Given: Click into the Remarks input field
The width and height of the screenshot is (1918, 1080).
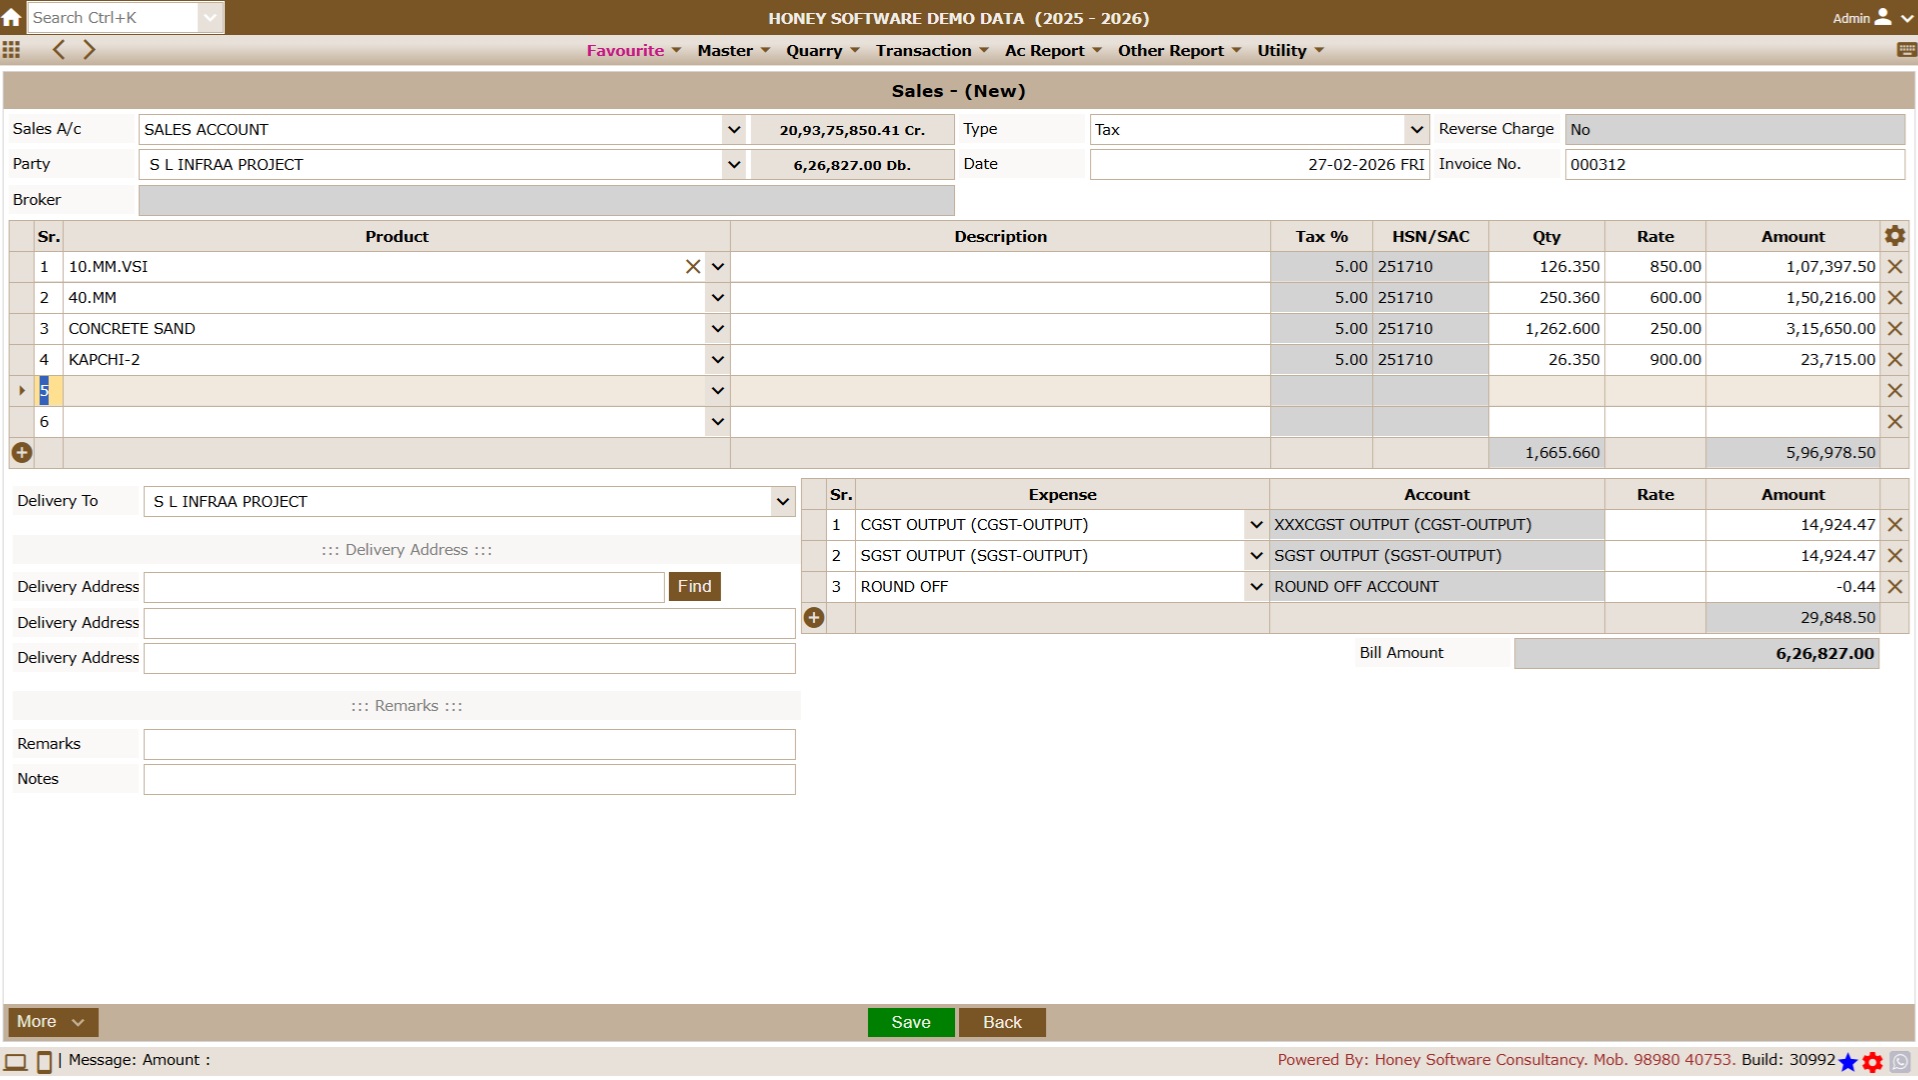Looking at the screenshot, I should [469, 744].
